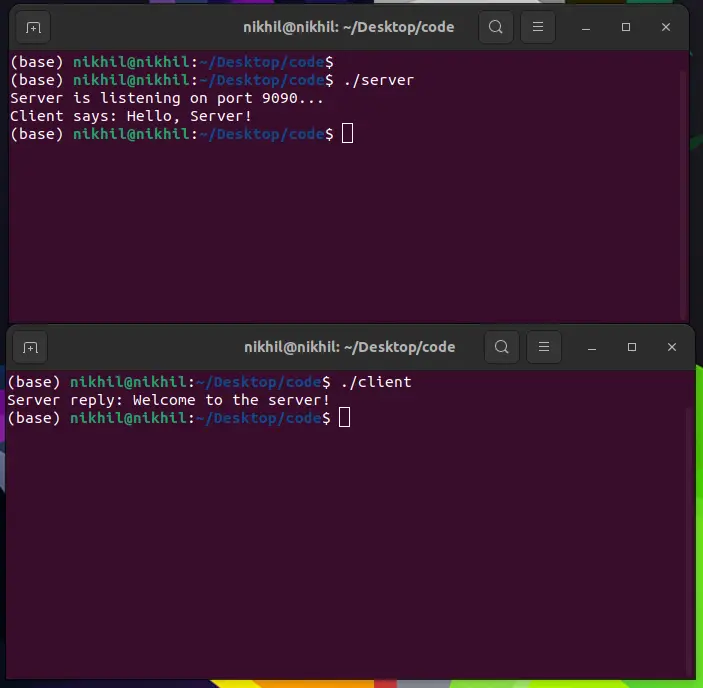Image resolution: width=703 pixels, height=688 pixels.
Task: Click the client terminal window title text
Action: pyautogui.click(x=349, y=347)
